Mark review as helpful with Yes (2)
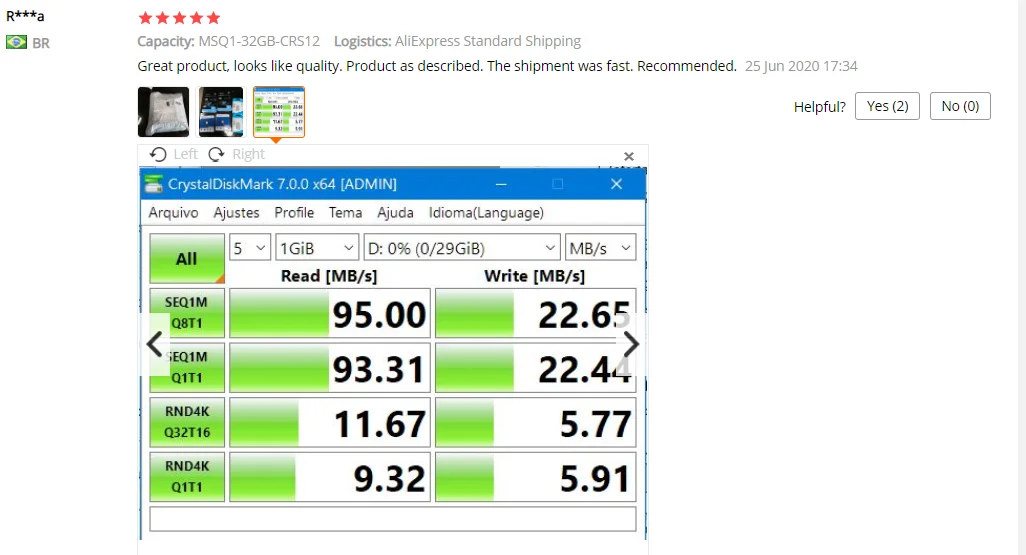This screenshot has width=1026, height=555. point(887,106)
